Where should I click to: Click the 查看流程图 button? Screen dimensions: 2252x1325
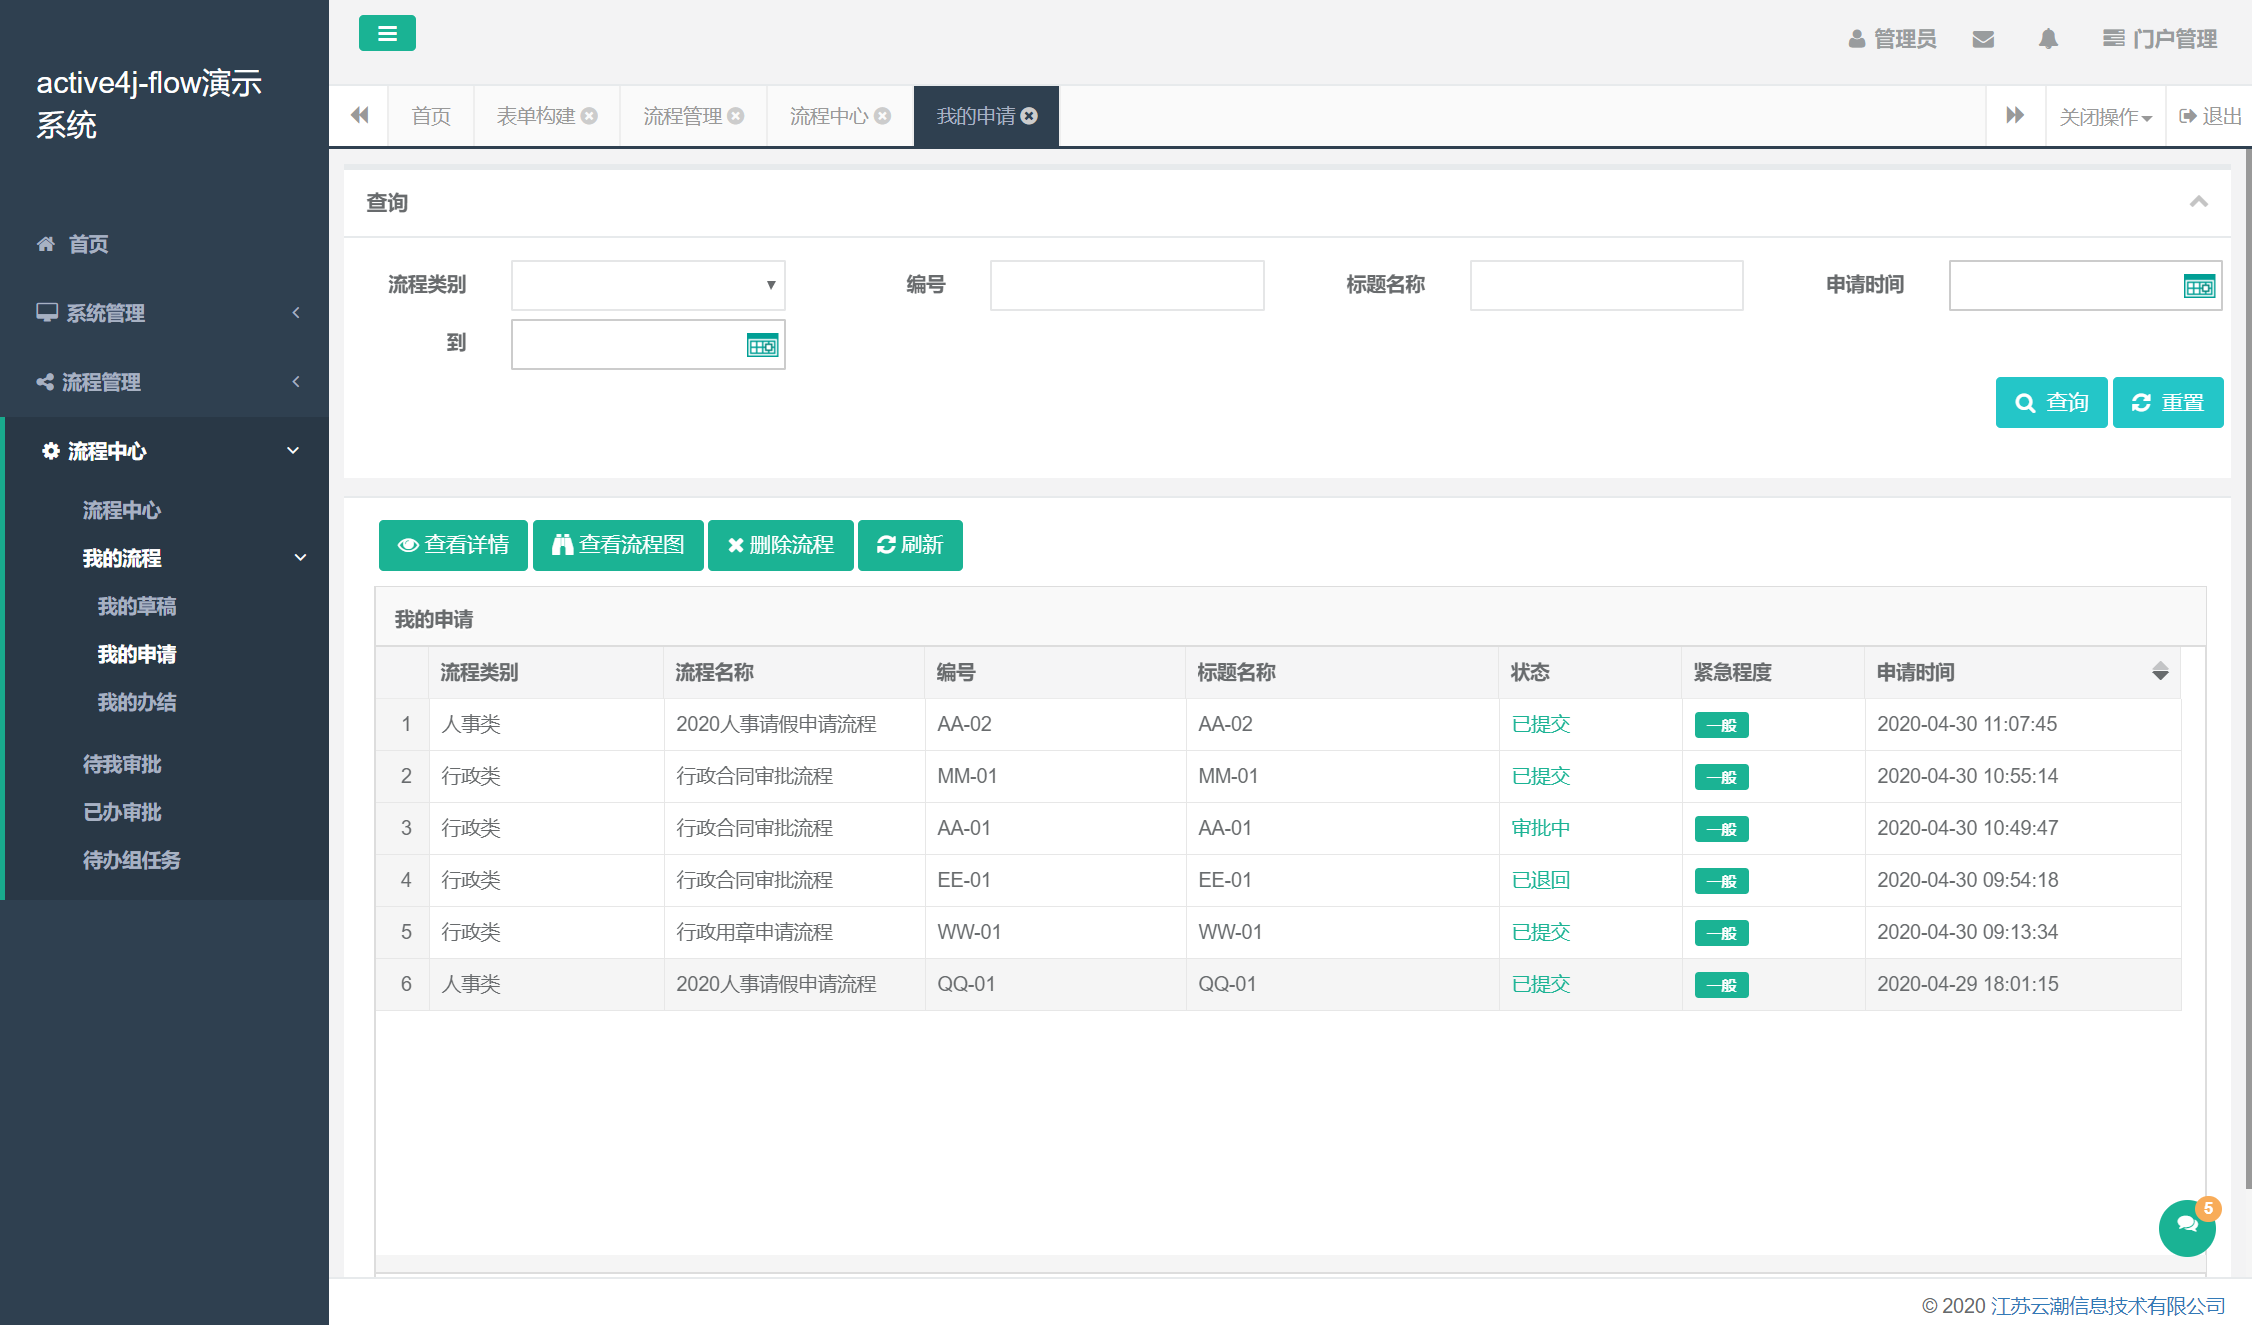coord(618,545)
